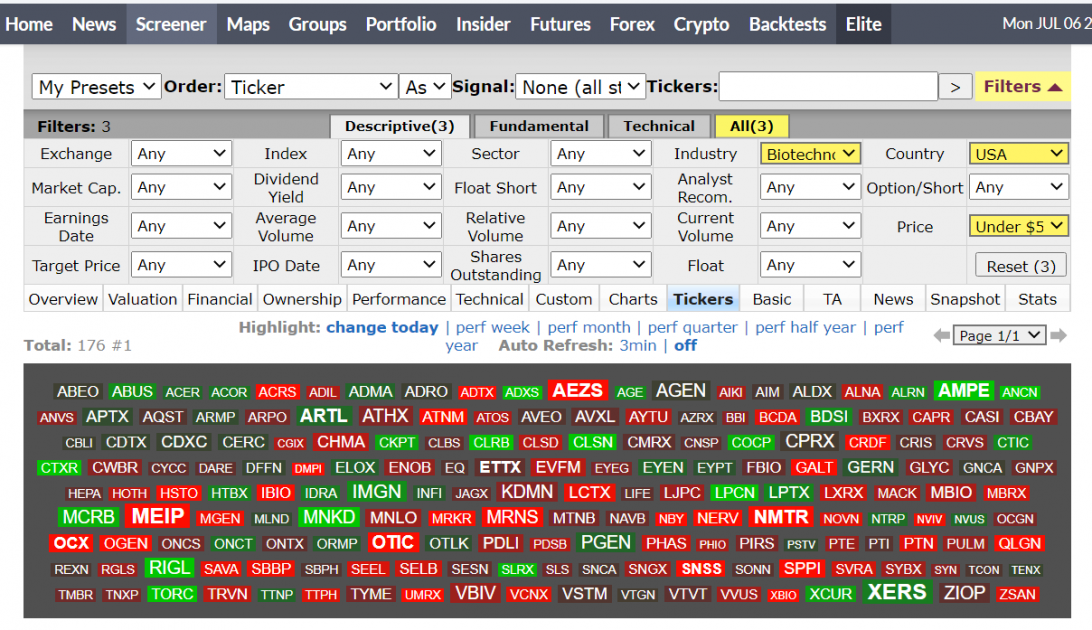Reset the 3 active filters

click(x=1021, y=266)
